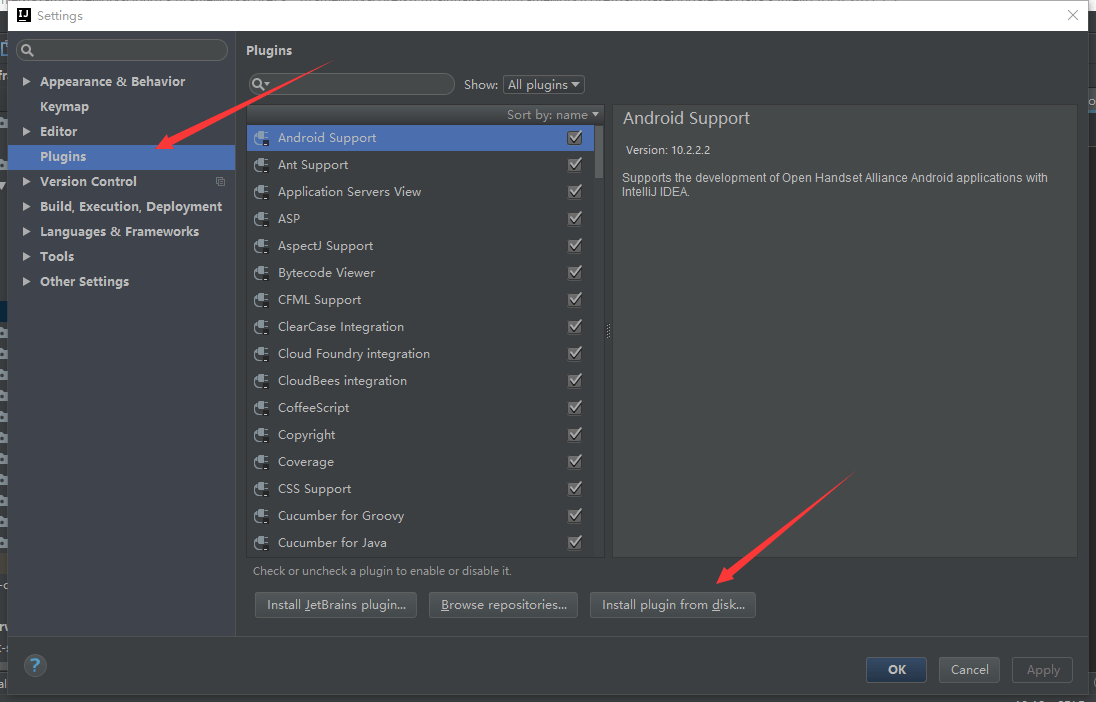Click the Cucumber for Groovy plugin icon
This screenshot has width=1096, height=702.
click(262, 516)
